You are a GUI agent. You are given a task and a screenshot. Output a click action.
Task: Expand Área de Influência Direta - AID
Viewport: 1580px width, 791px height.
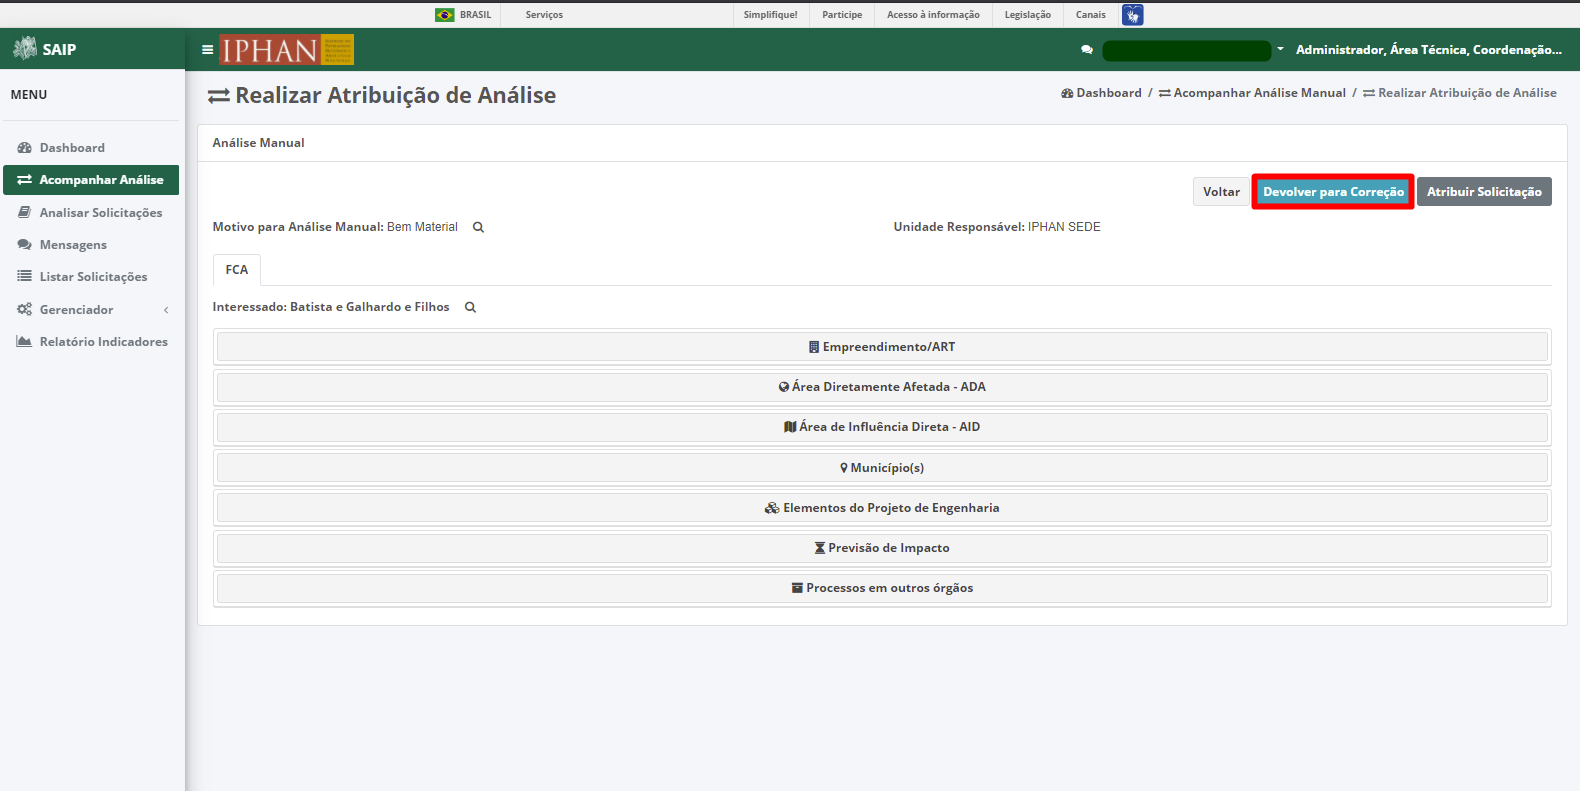point(882,427)
